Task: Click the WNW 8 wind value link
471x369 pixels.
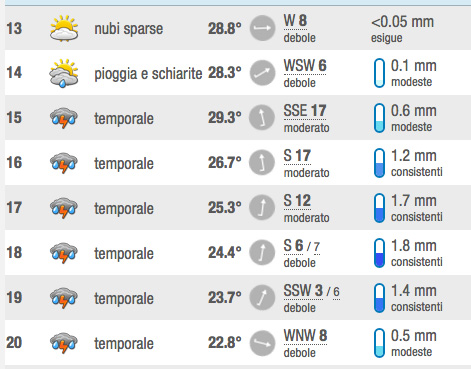Action: 305,336
